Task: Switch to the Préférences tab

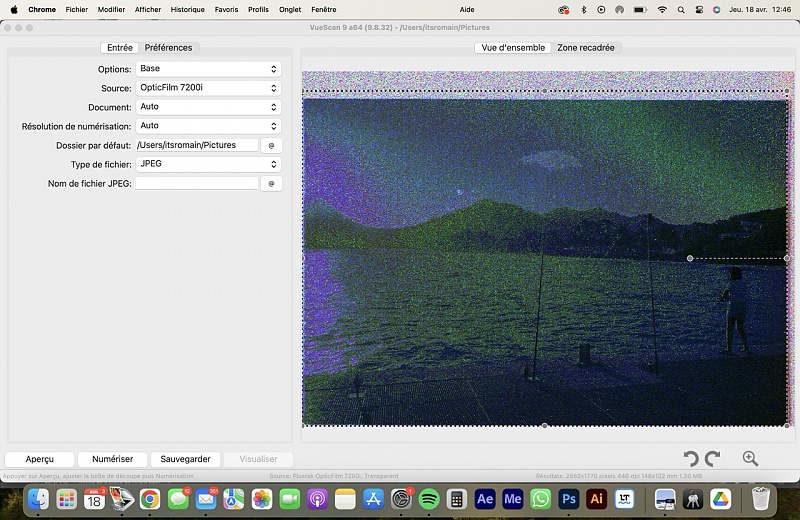Action: 168,48
